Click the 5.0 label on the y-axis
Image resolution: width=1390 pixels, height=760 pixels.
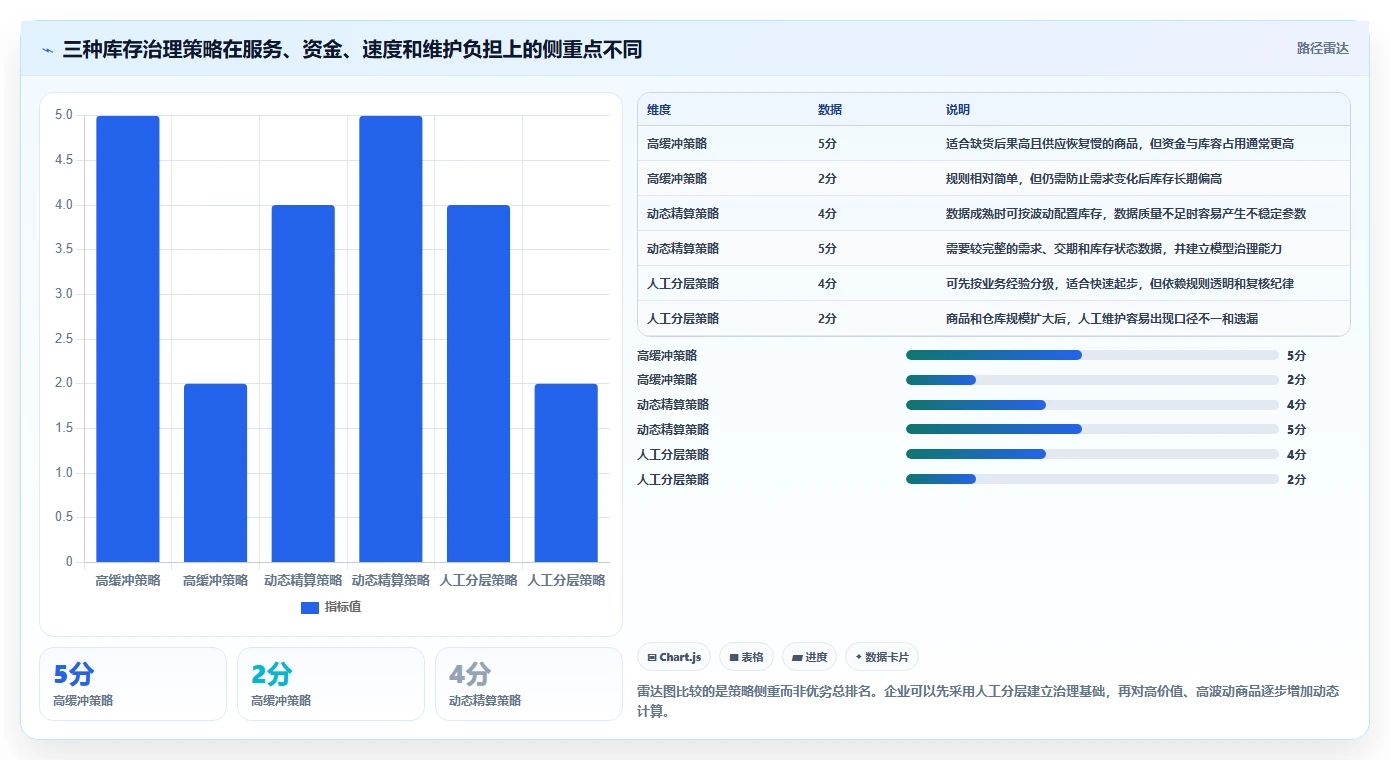[64, 115]
